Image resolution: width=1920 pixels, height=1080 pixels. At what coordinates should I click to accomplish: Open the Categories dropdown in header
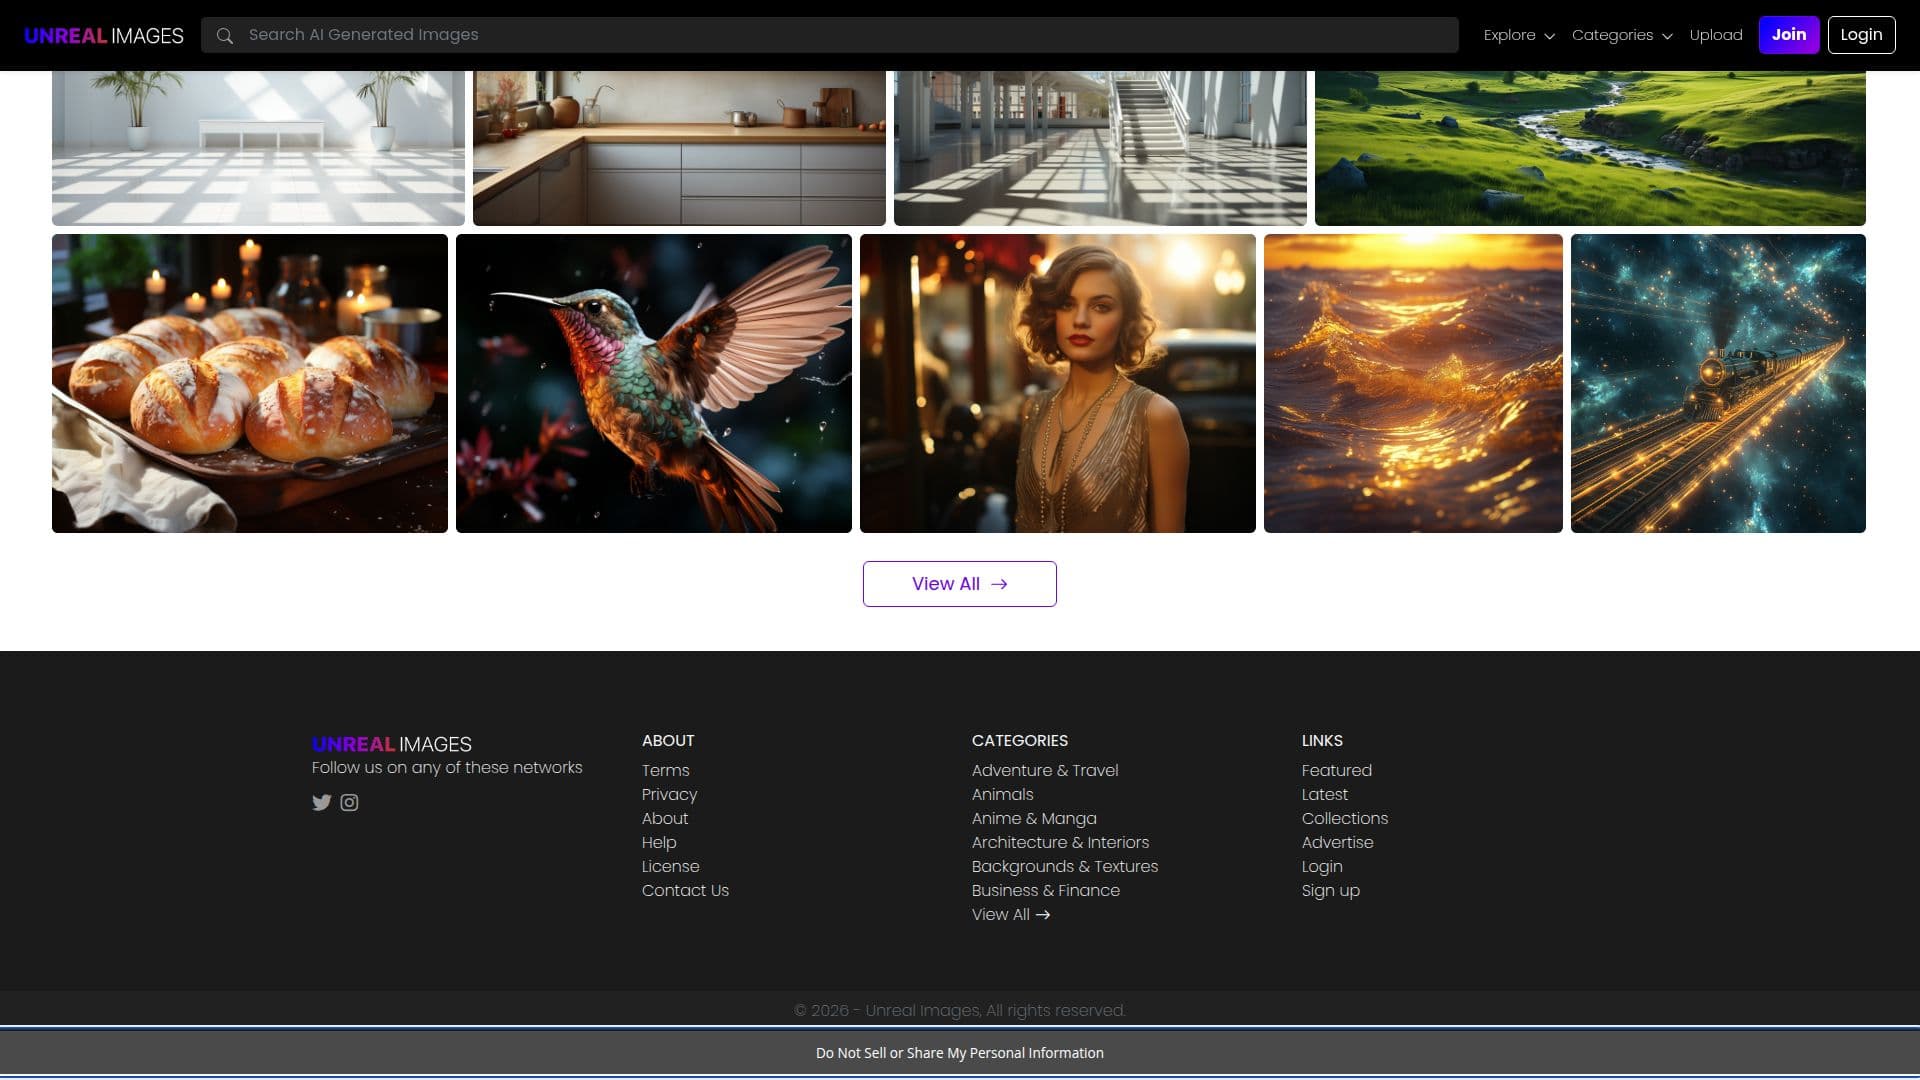pyautogui.click(x=1622, y=35)
